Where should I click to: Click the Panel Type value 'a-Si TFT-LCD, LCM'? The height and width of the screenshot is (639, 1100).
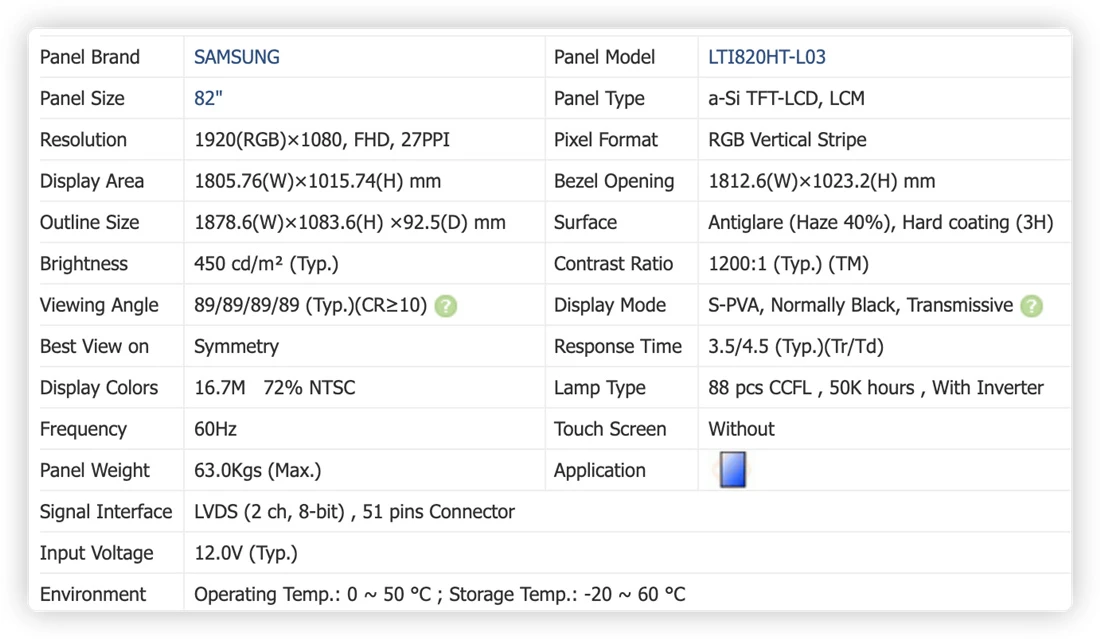pyautogui.click(x=786, y=98)
